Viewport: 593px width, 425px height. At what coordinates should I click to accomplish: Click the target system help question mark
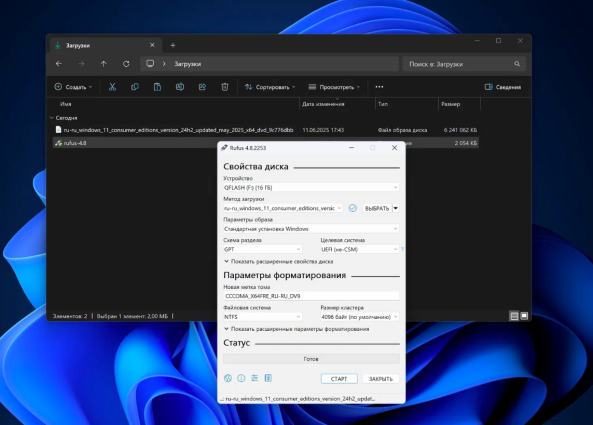point(402,249)
